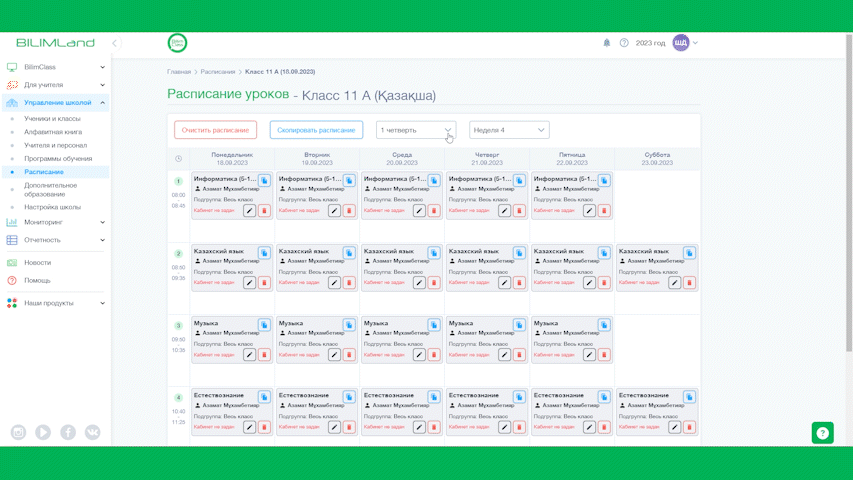Edit Wednesday's Информатика lesson
853x480 pixels.
pyautogui.click(x=419, y=211)
